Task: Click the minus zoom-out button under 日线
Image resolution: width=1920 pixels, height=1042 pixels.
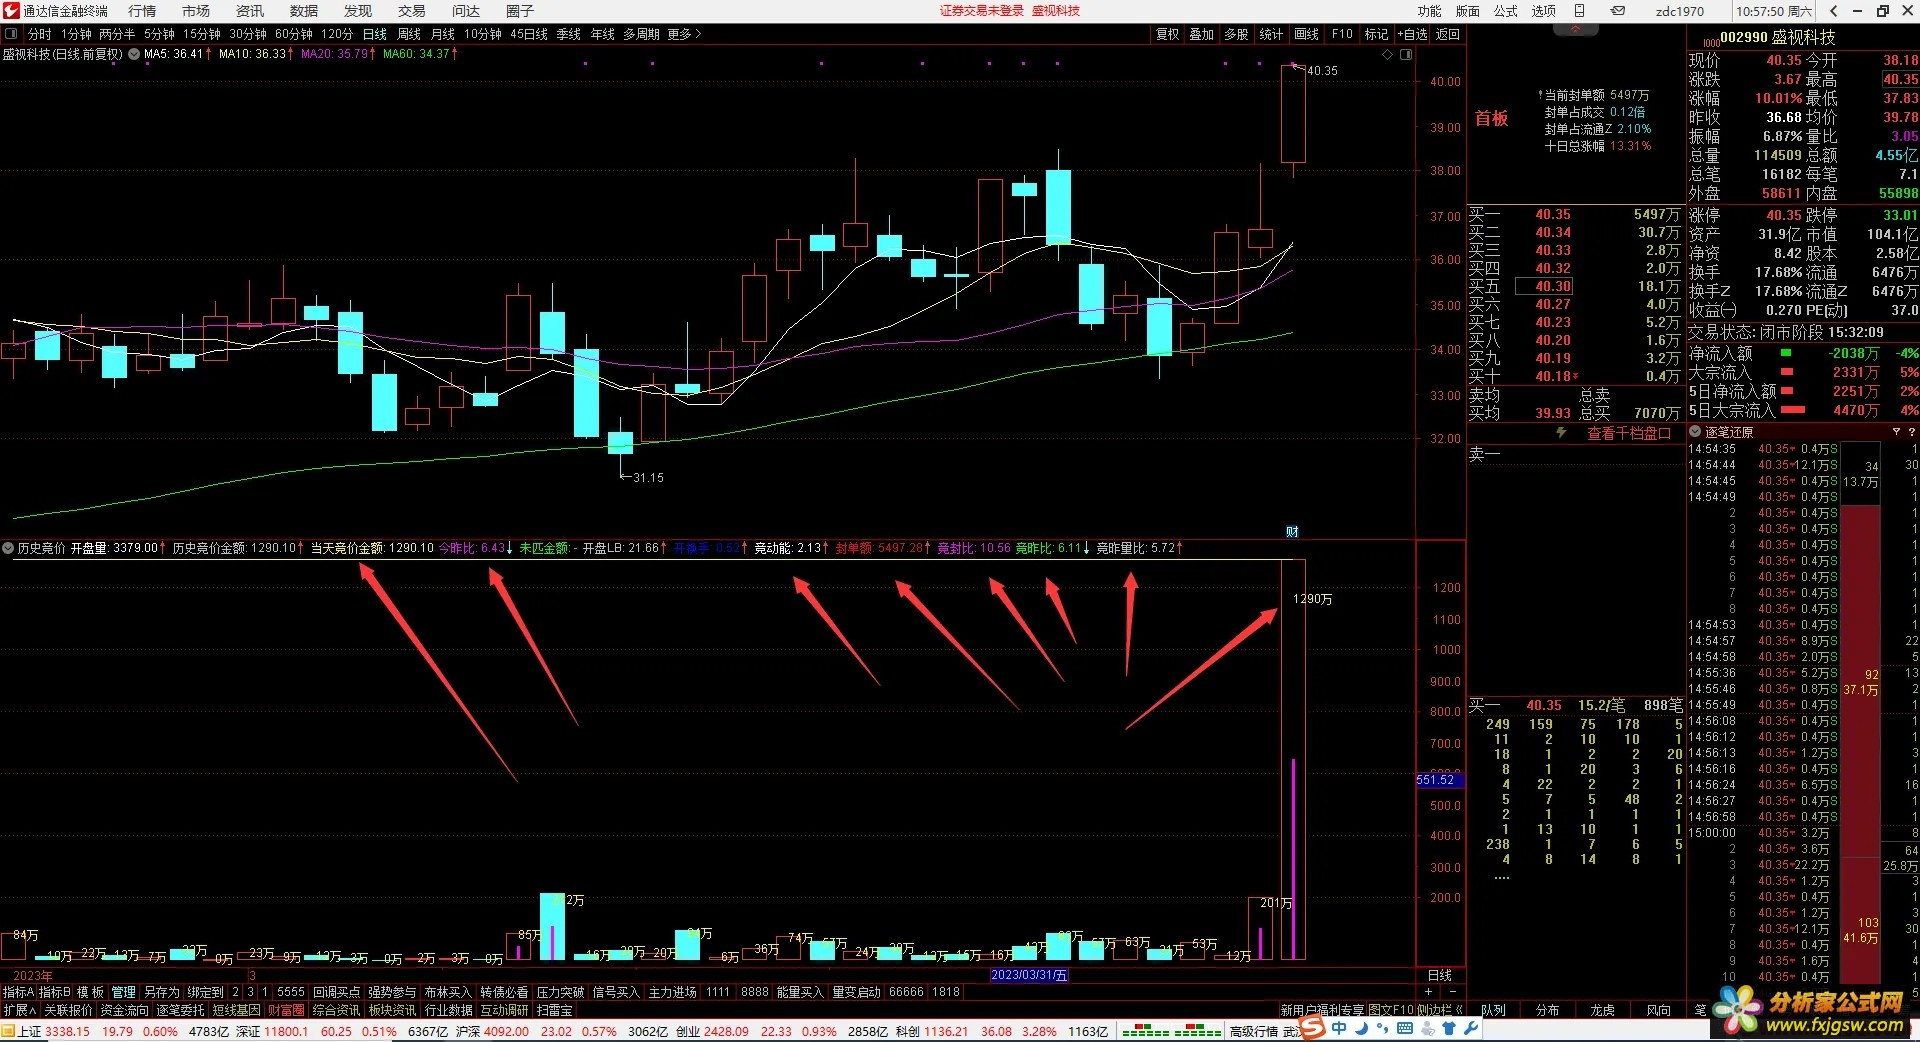Action: tap(1452, 992)
